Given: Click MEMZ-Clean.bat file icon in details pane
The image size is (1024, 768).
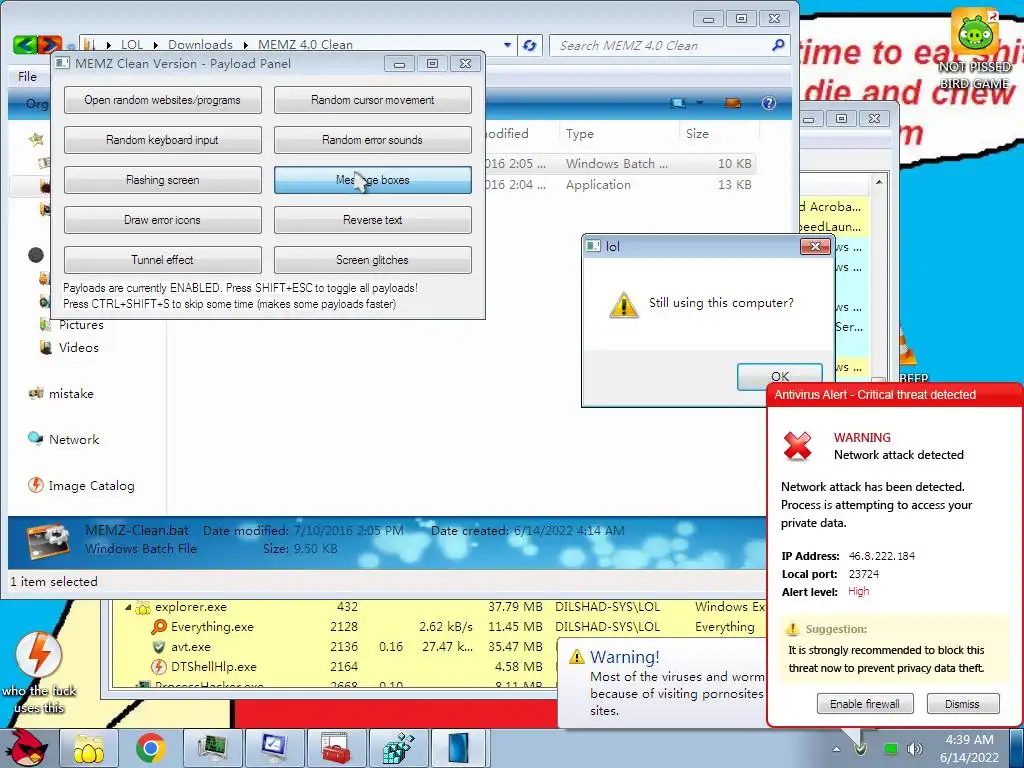Looking at the screenshot, I should tap(48, 541).
